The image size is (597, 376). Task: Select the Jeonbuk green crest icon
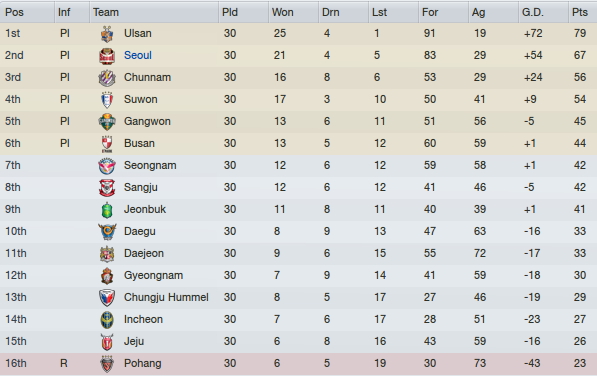[x=107, y=210]
